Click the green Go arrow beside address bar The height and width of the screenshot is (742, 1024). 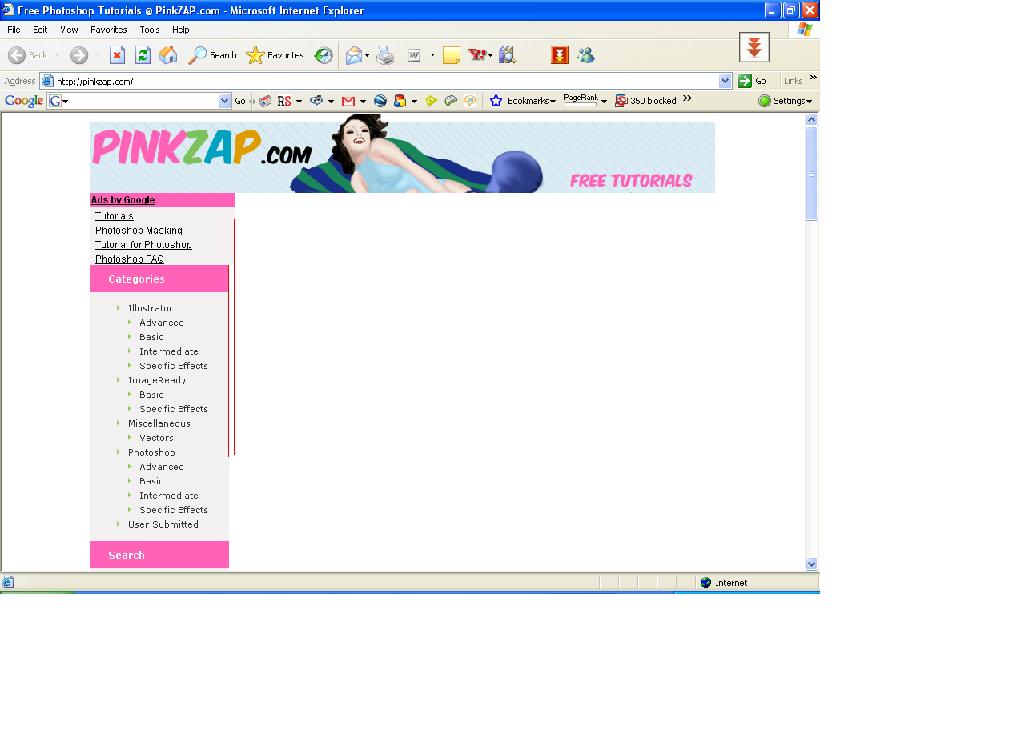[744, 81]
